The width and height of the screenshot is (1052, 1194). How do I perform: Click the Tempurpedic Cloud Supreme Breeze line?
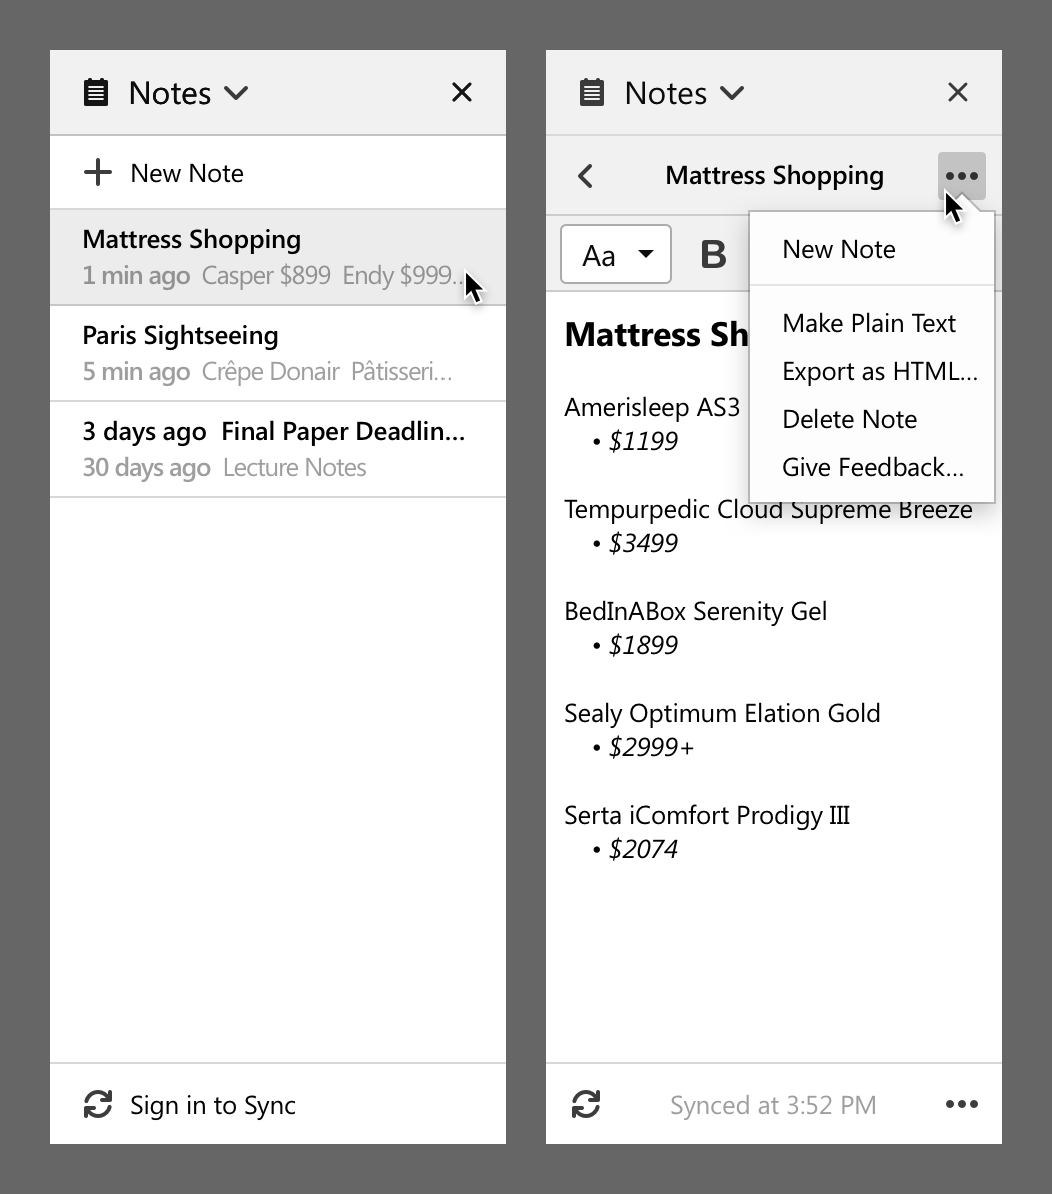point(768,509)
